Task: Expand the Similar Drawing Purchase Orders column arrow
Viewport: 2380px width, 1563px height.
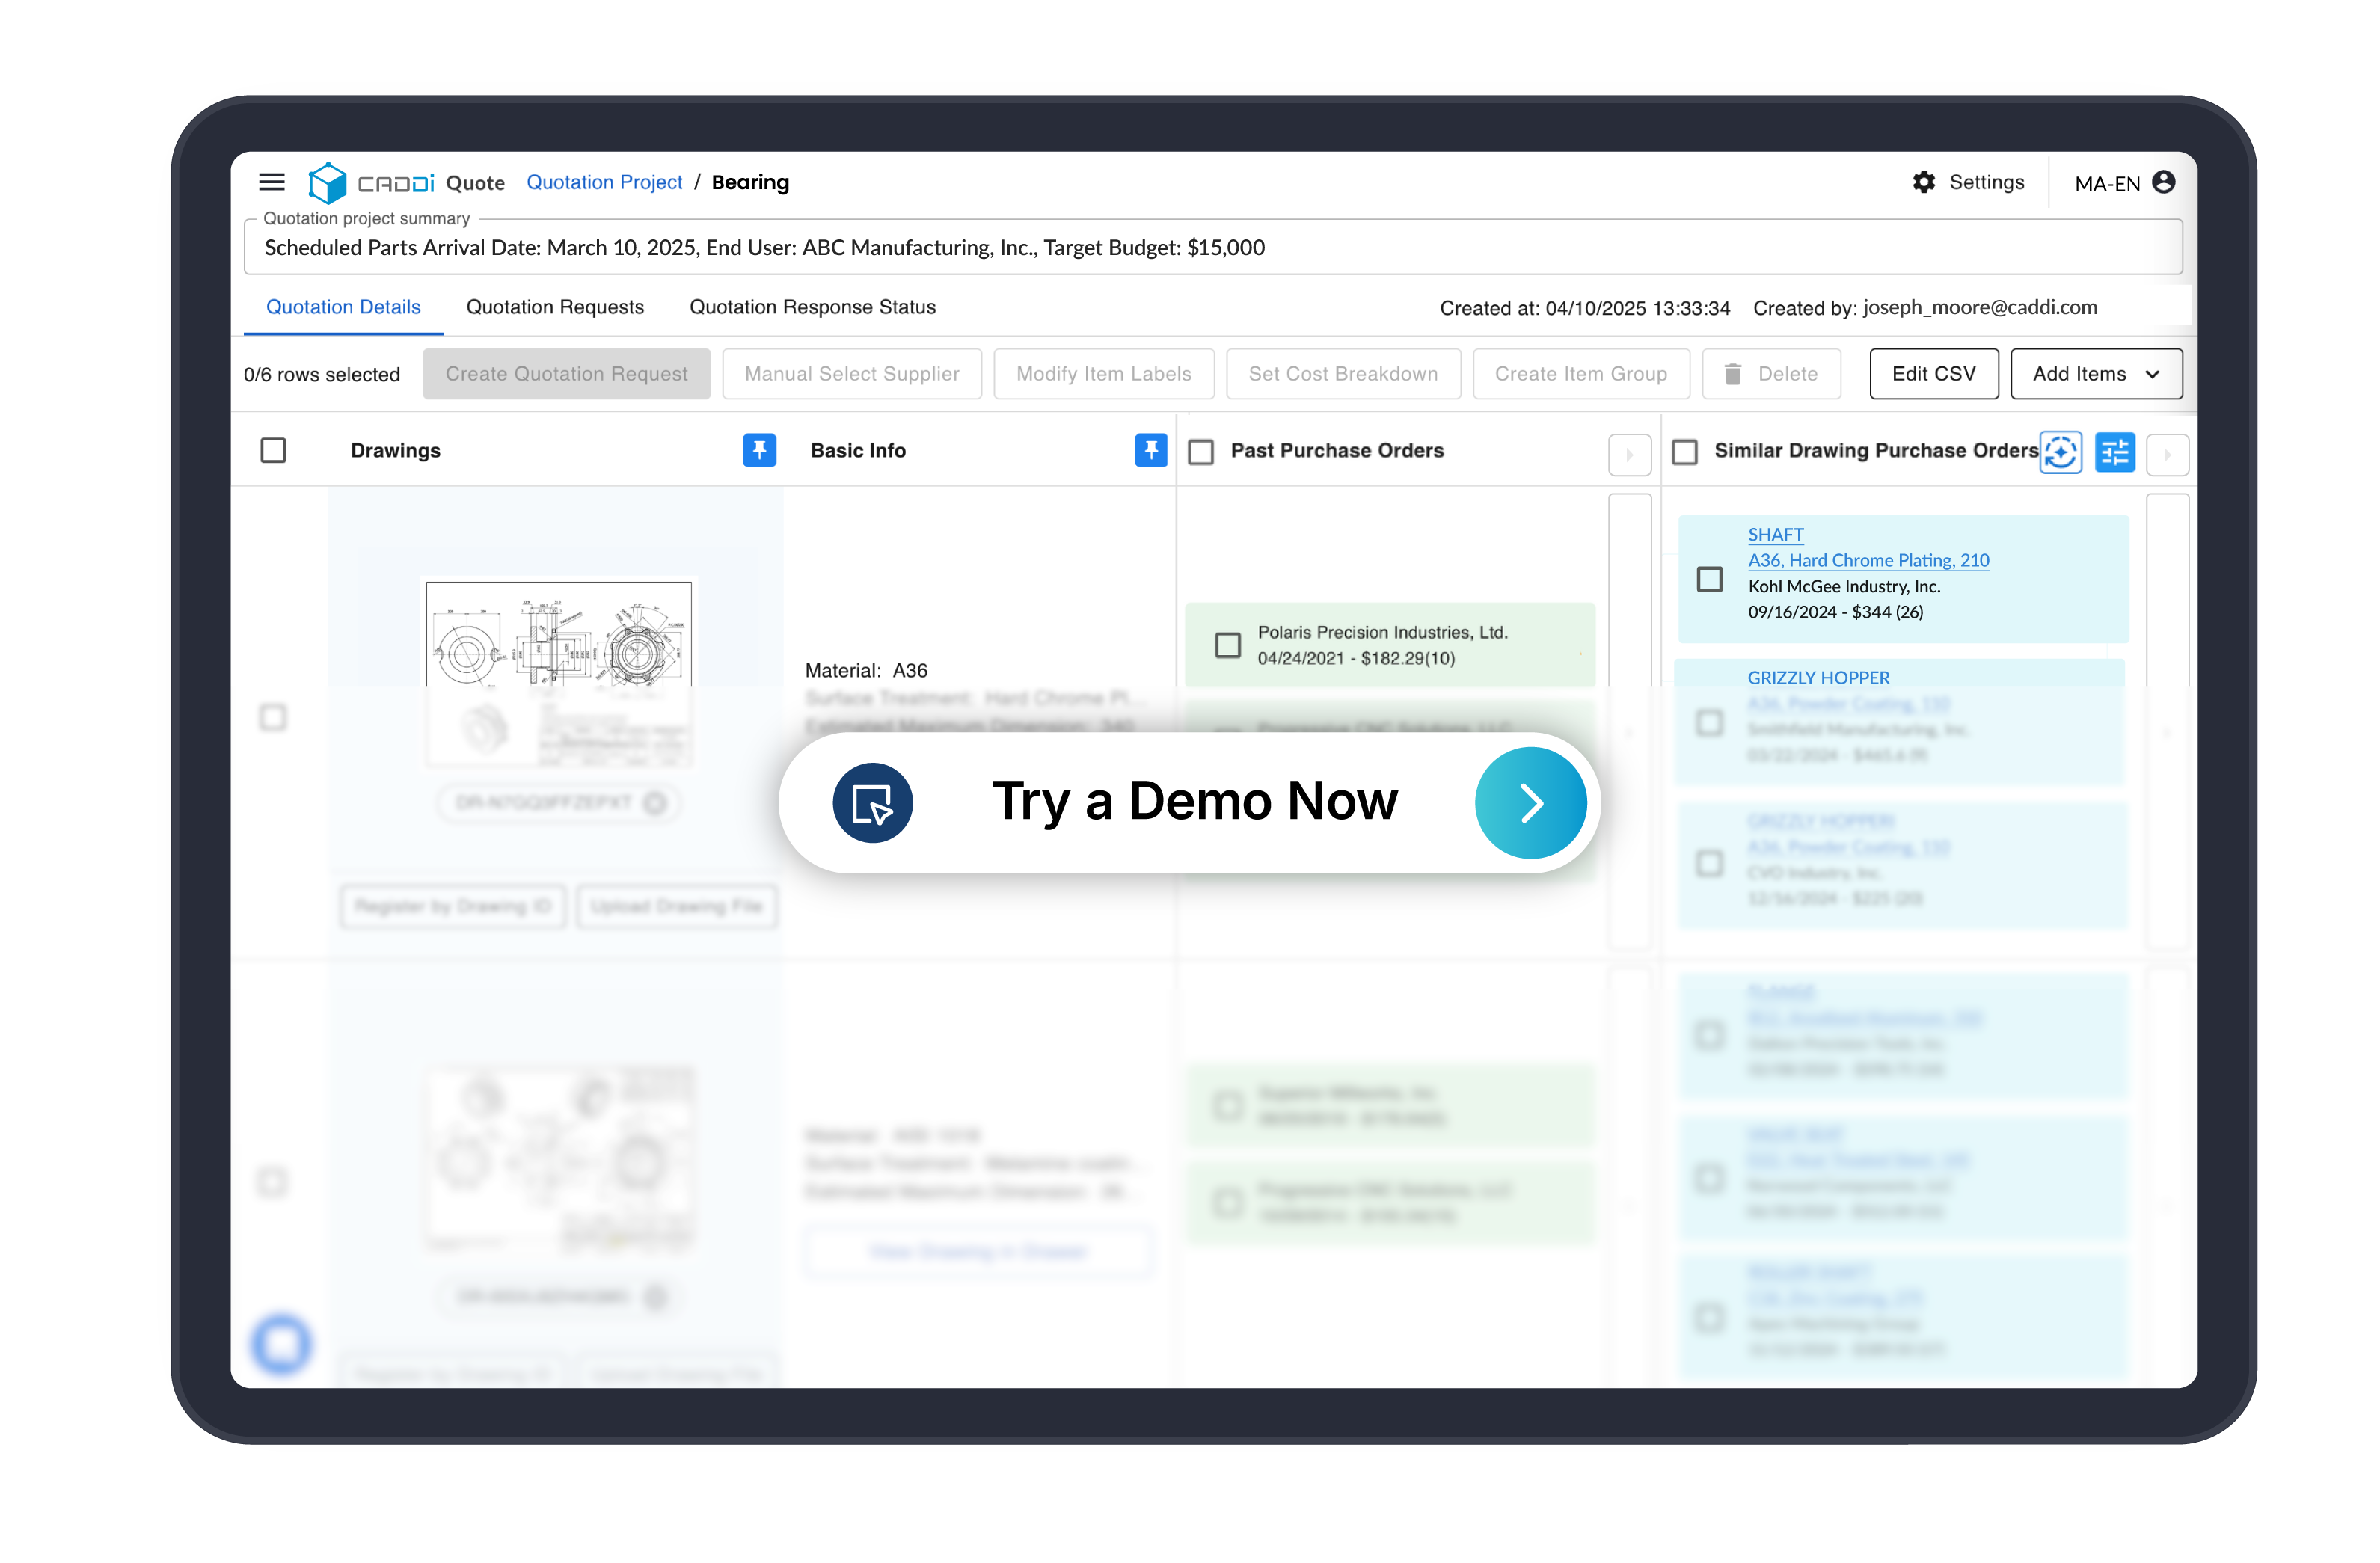Action: point(2168,455)
